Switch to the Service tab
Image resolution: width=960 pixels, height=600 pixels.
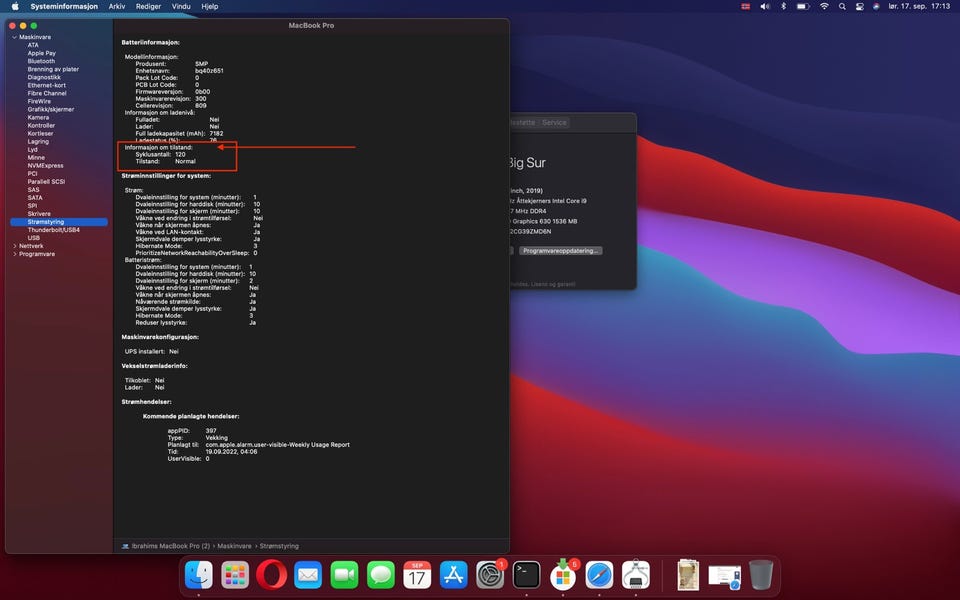(x=554, y=122)
